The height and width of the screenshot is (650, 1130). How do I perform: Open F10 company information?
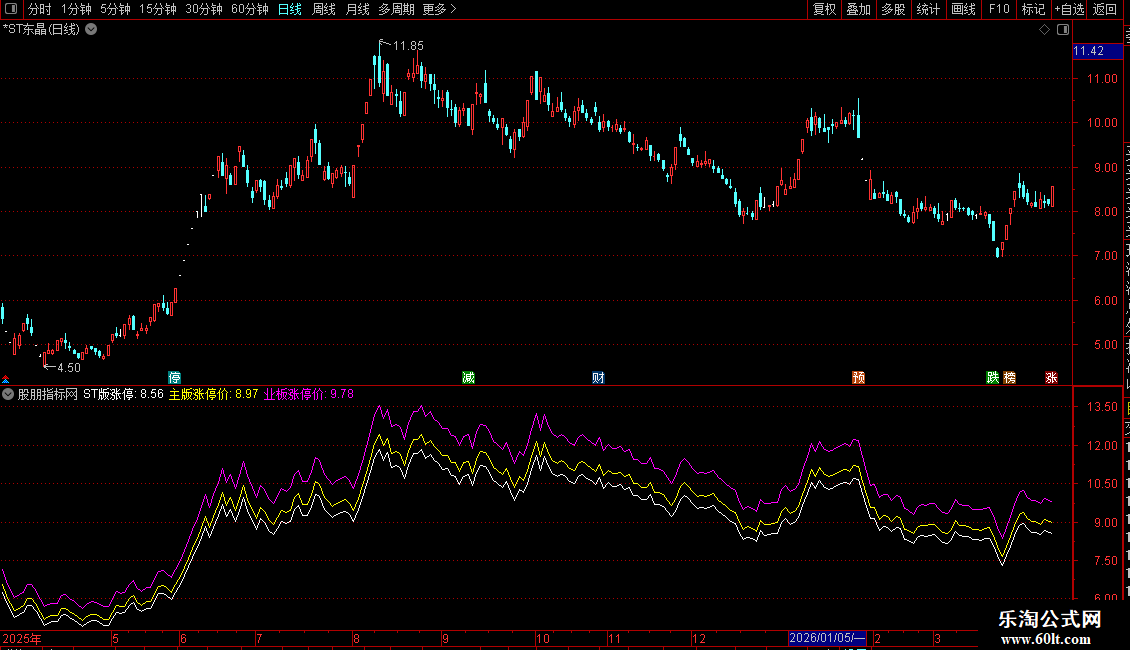[999, 9]
